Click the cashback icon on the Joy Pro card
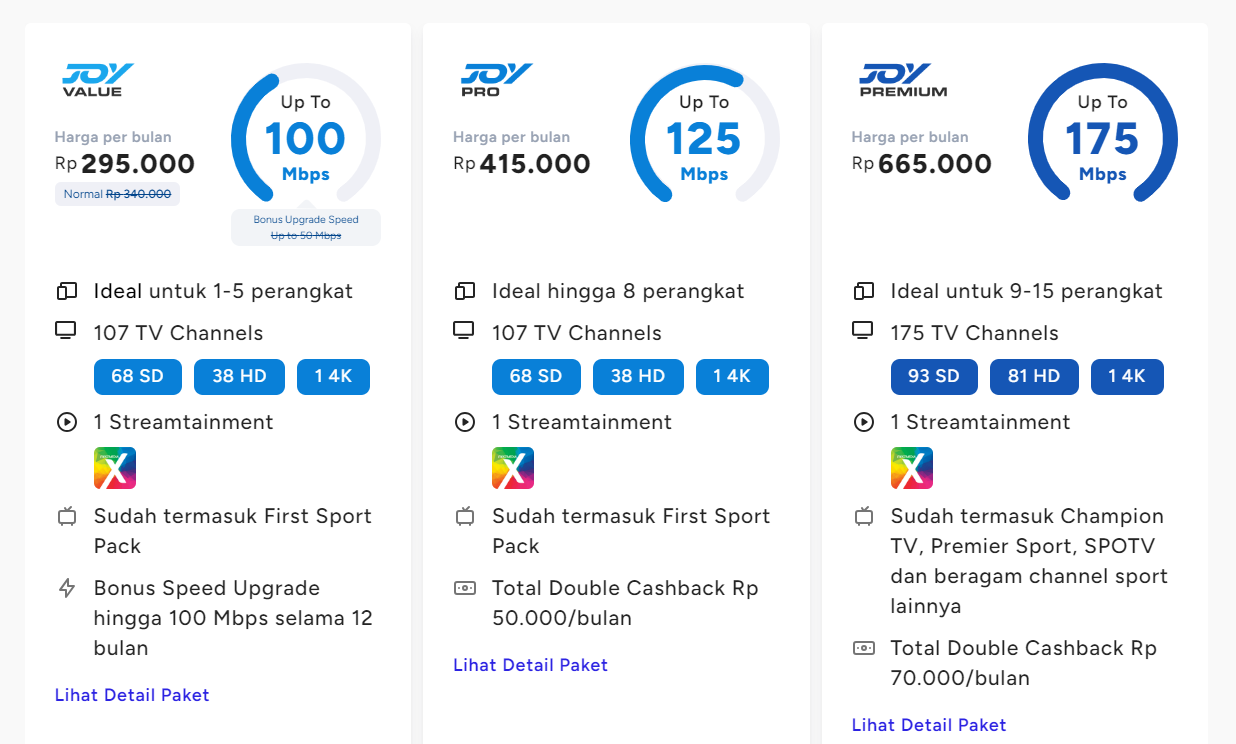 pyautogui.click(x=464, y=589)
